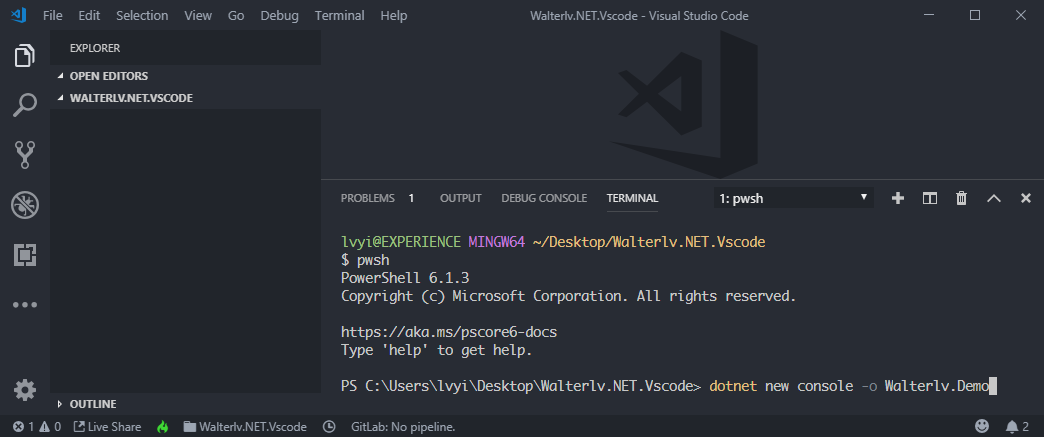
Task: Close the terminal panel
Action: click(x=1025, y=198)
